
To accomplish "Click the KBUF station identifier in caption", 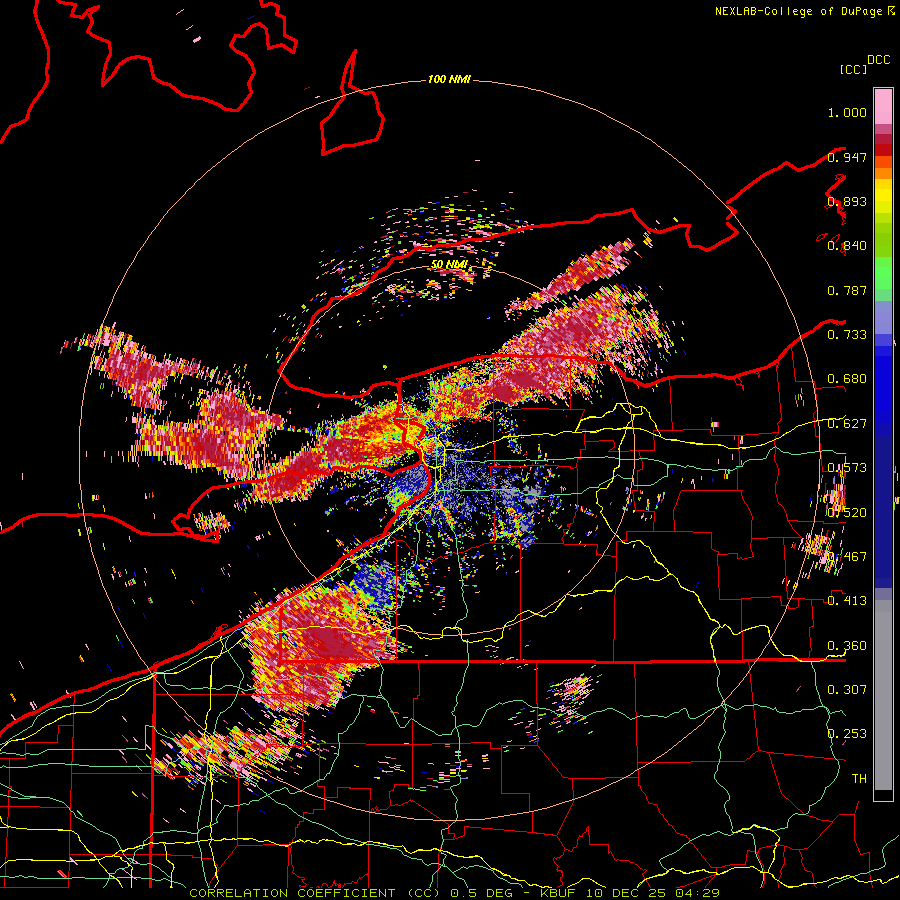I will [557, 893].
